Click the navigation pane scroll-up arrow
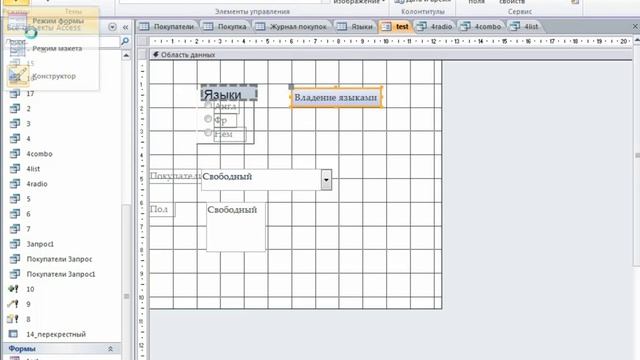The image size is (640, 360). coord(126,55)
